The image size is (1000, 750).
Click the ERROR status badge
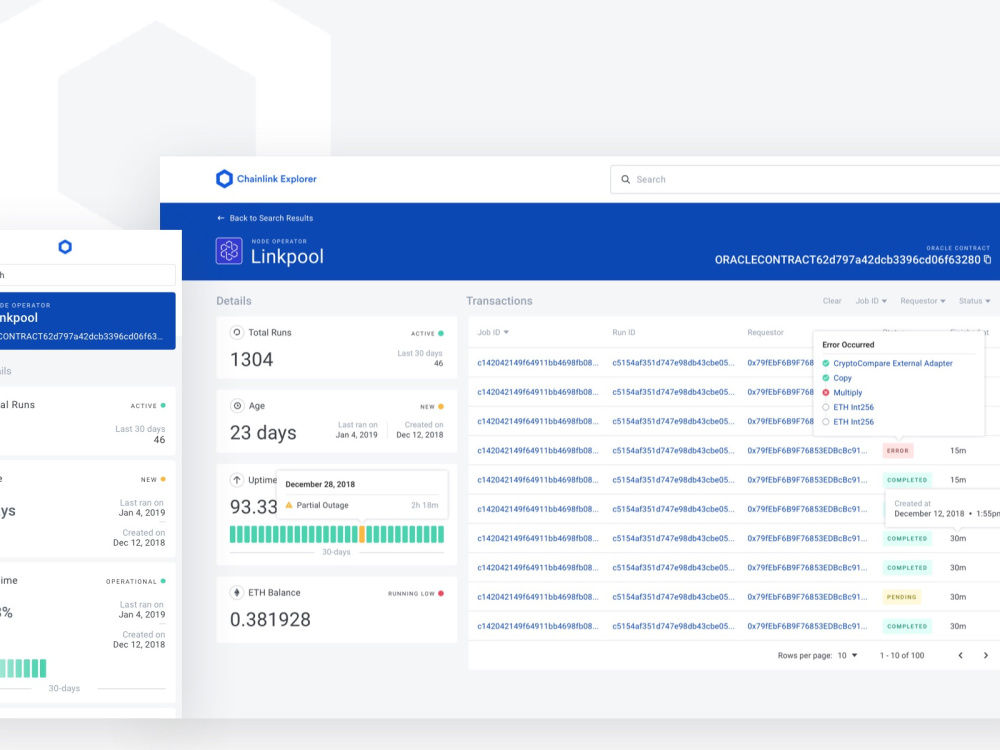click(897, 450)
